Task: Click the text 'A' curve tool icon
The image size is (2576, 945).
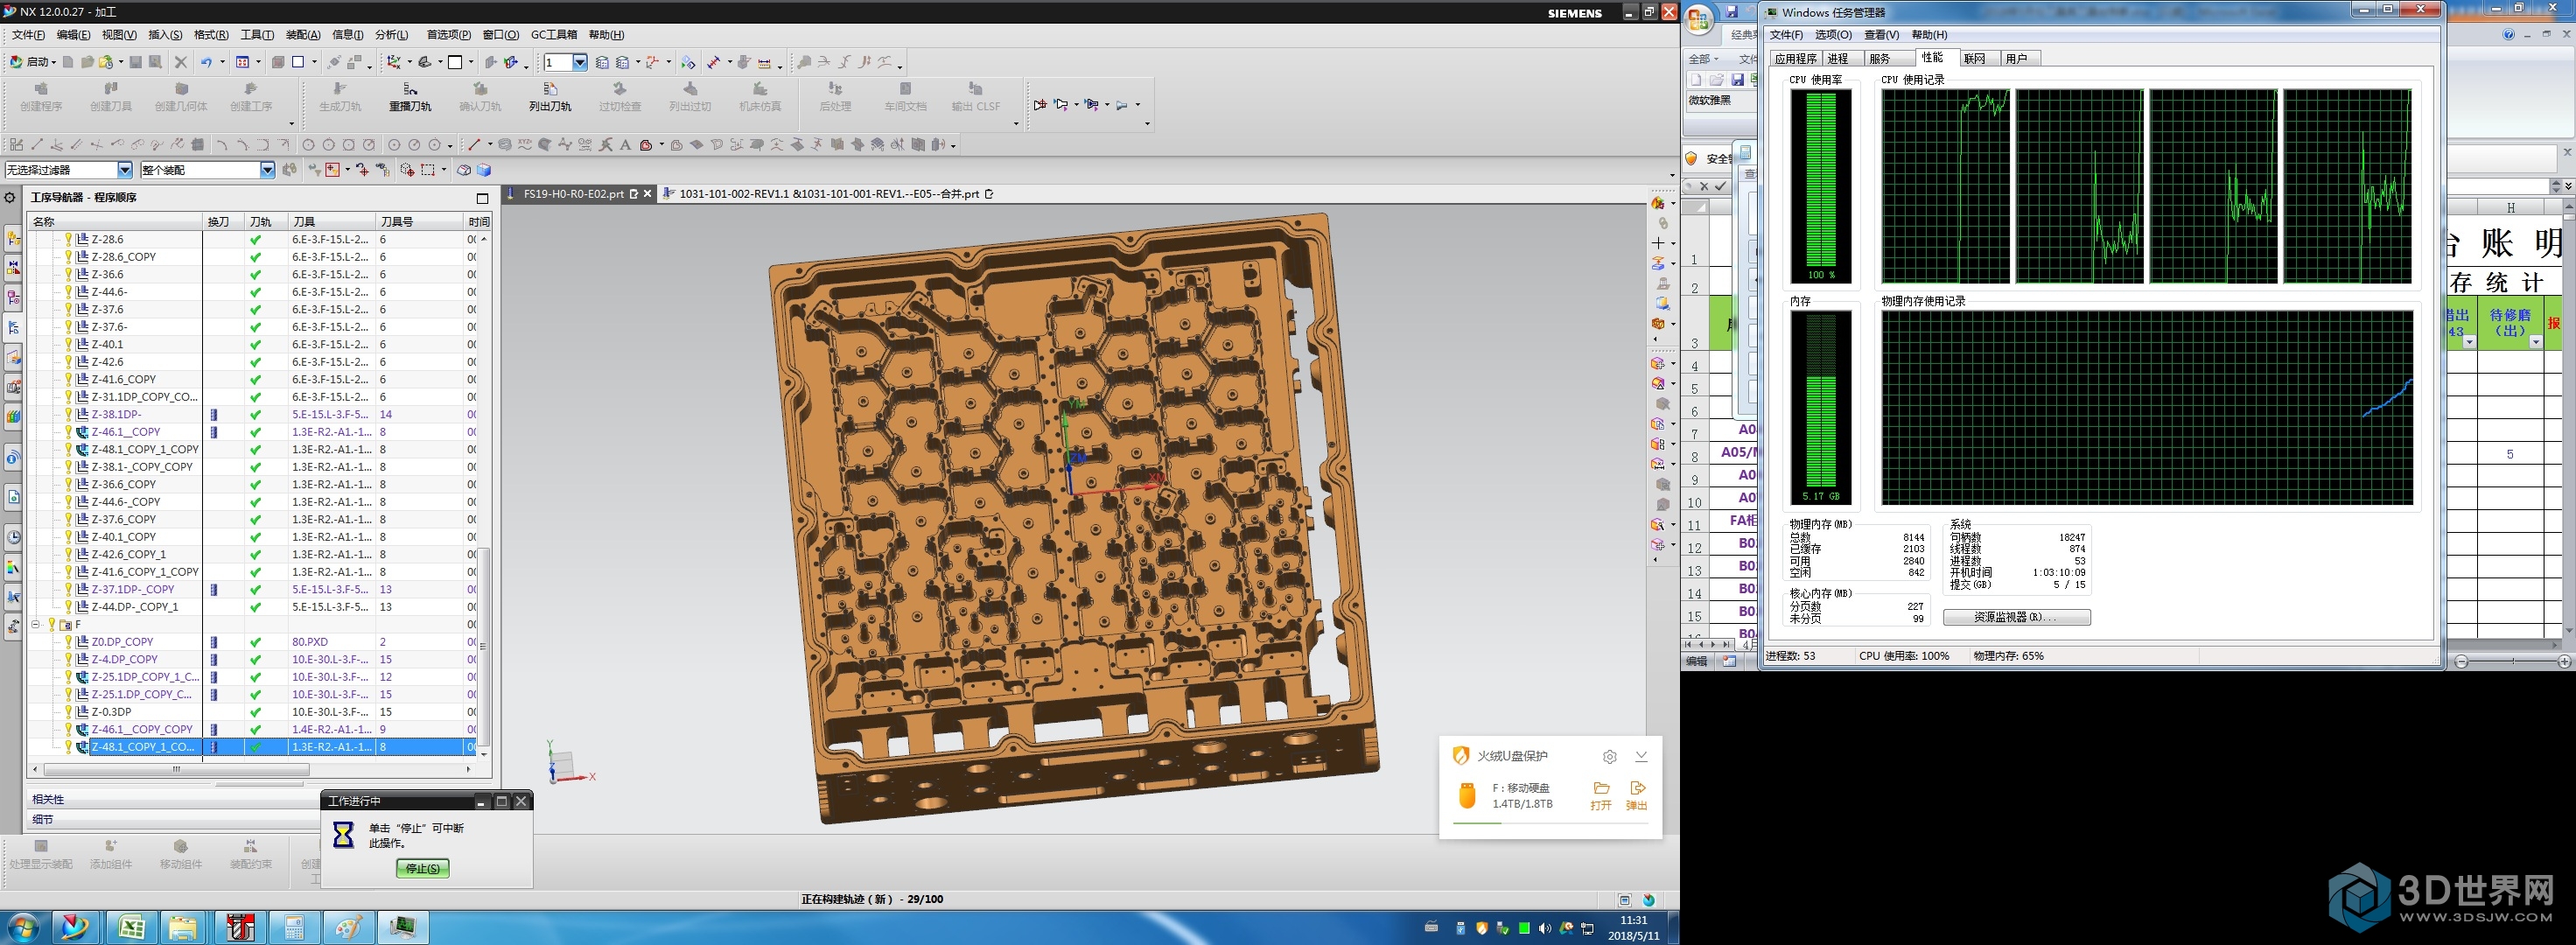Action: (626, 145)
